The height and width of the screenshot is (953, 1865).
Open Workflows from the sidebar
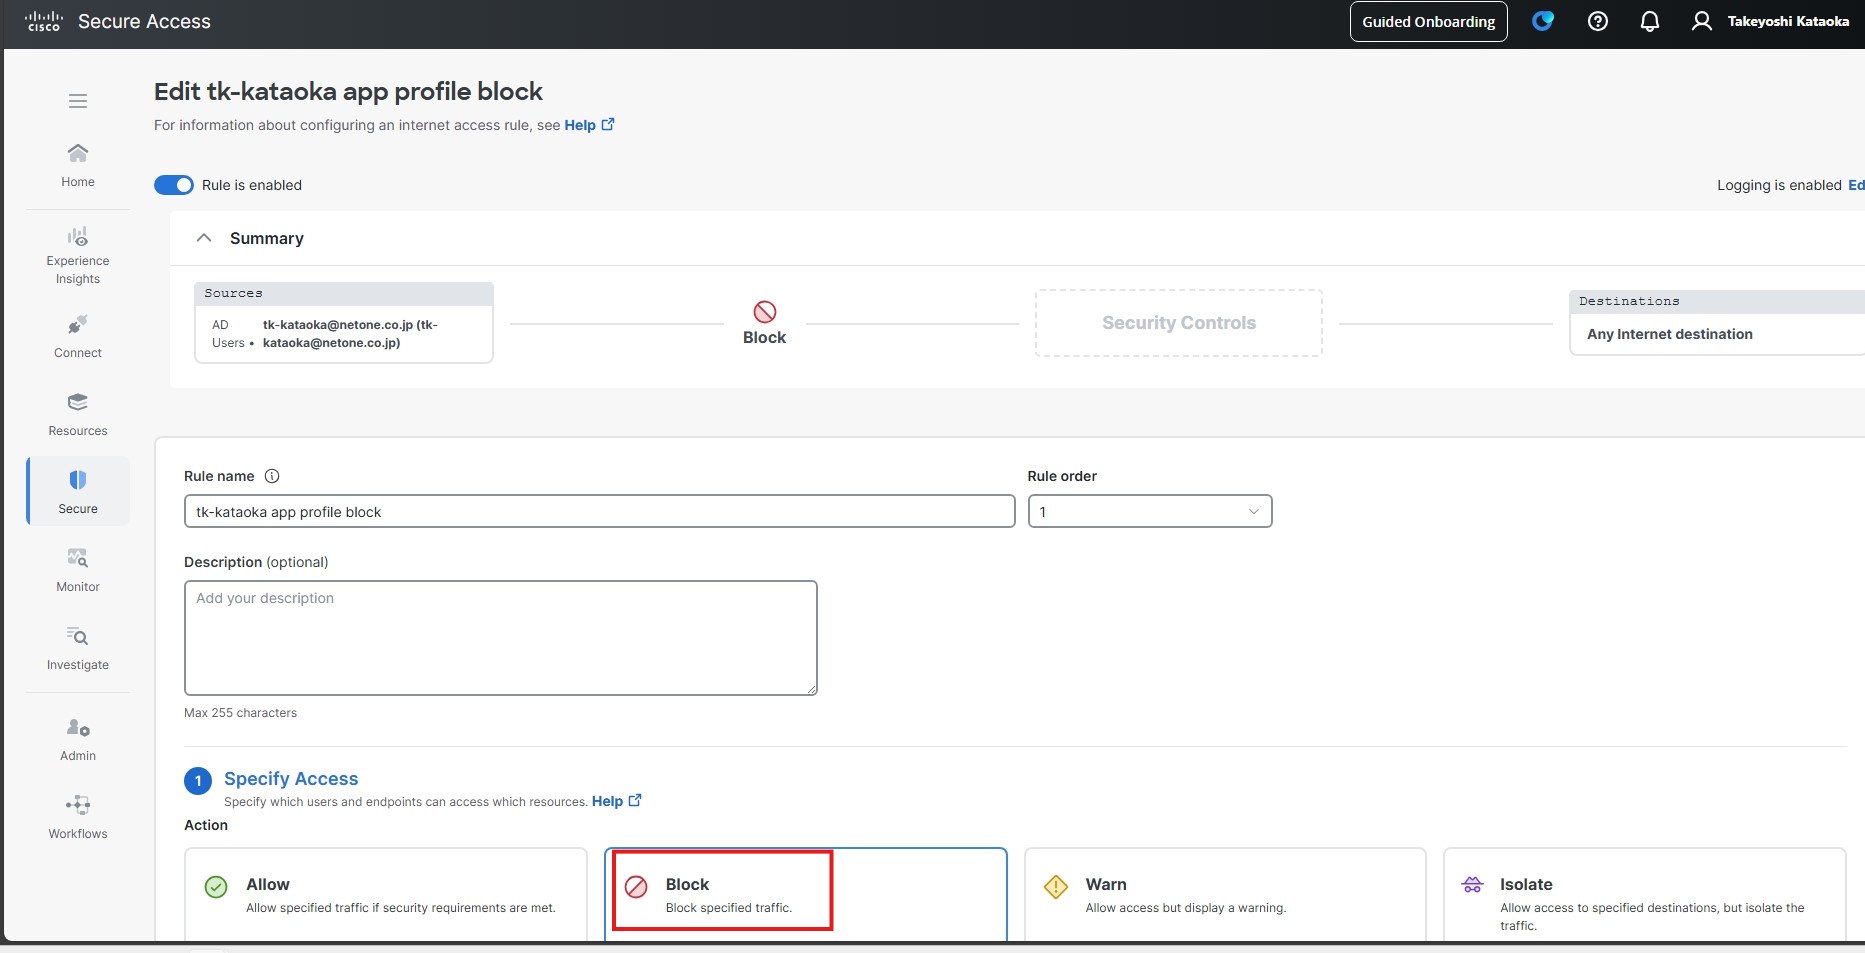(78, 816)
